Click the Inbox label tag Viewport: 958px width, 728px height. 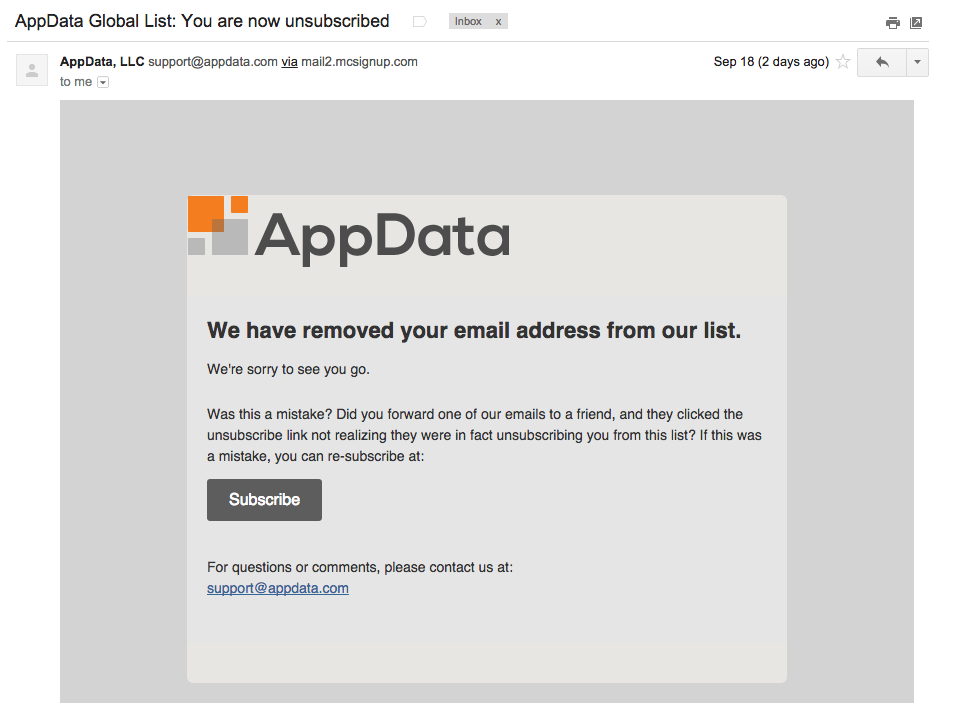(x=468, y=21)
